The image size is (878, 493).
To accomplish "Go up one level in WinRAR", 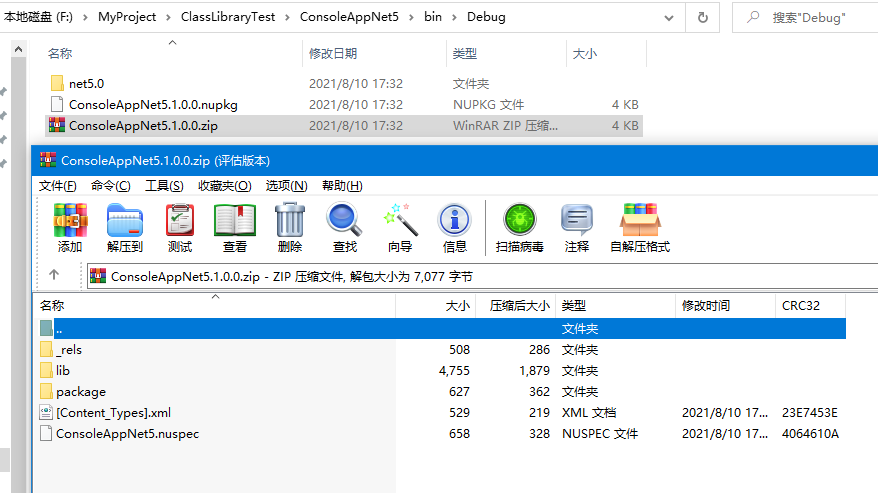I will tap(54, 275).
